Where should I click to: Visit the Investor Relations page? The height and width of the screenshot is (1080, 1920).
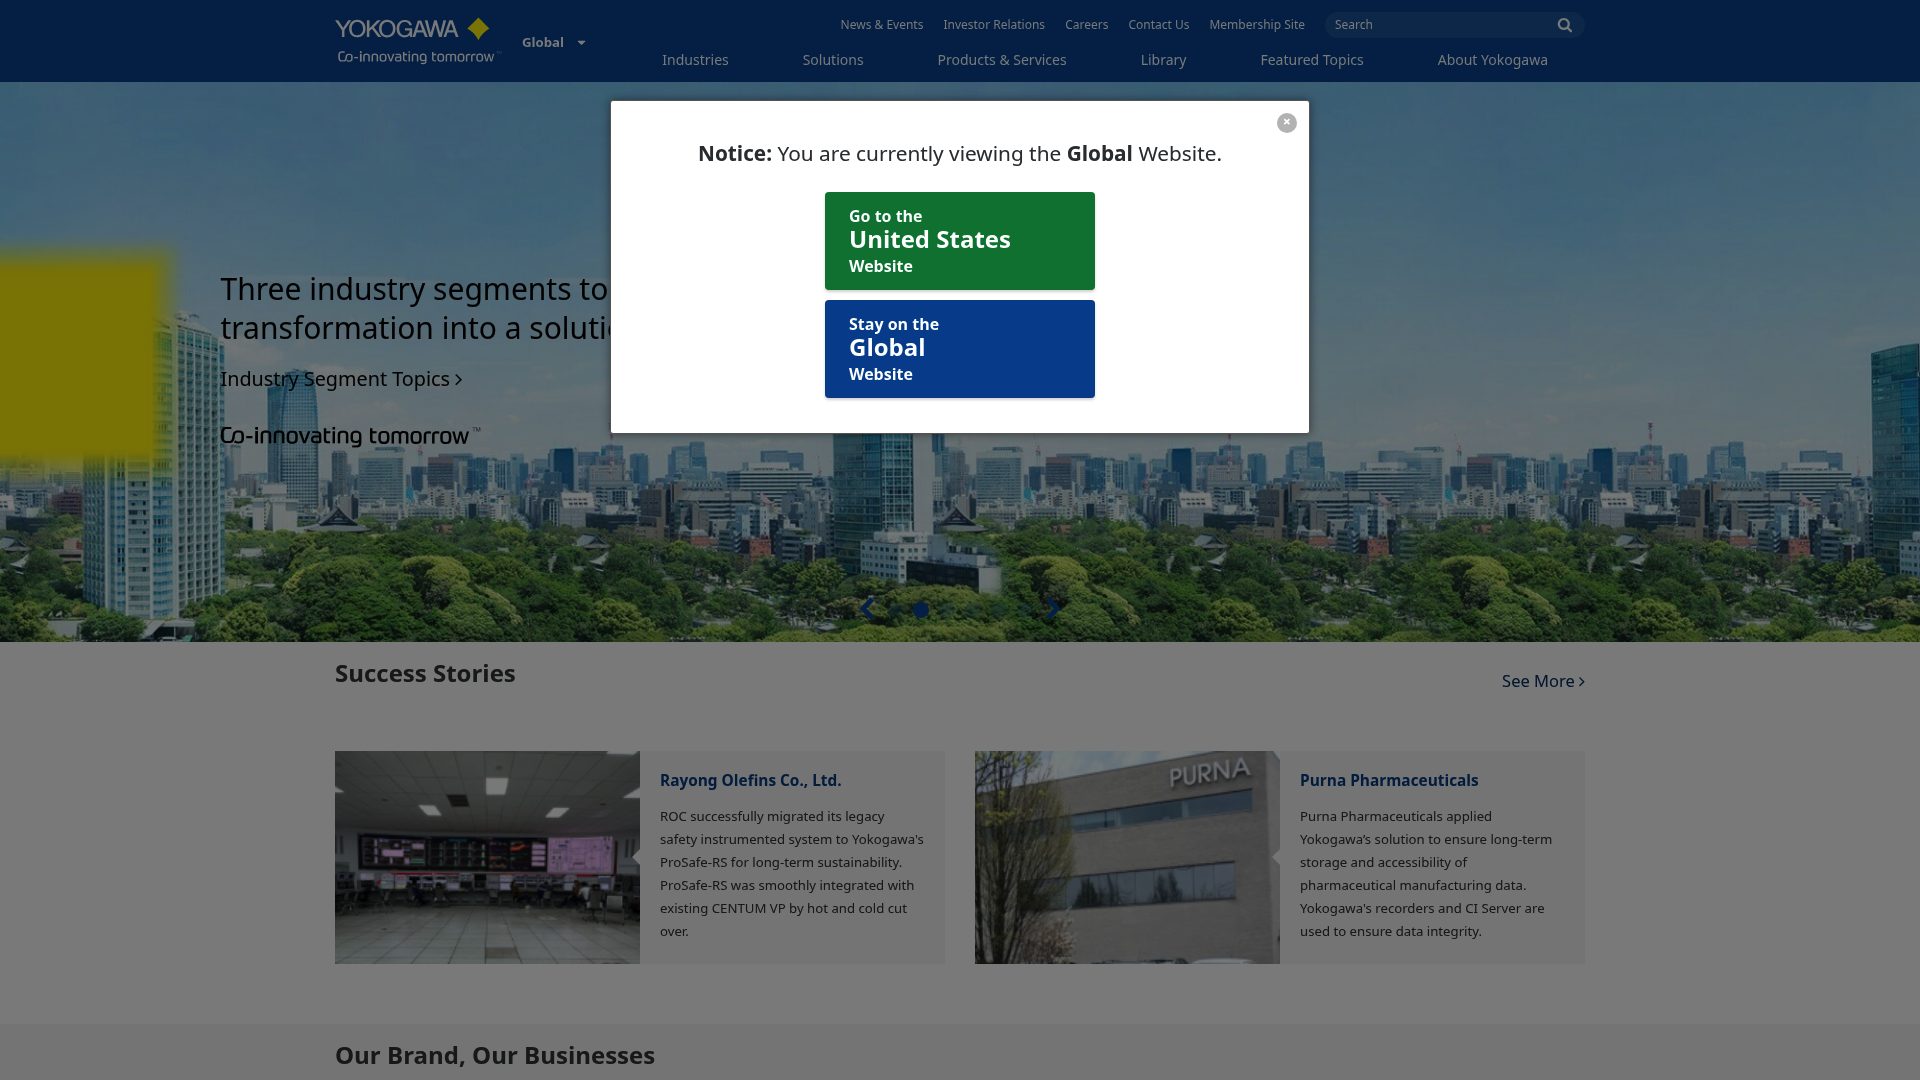click(994, 24)
